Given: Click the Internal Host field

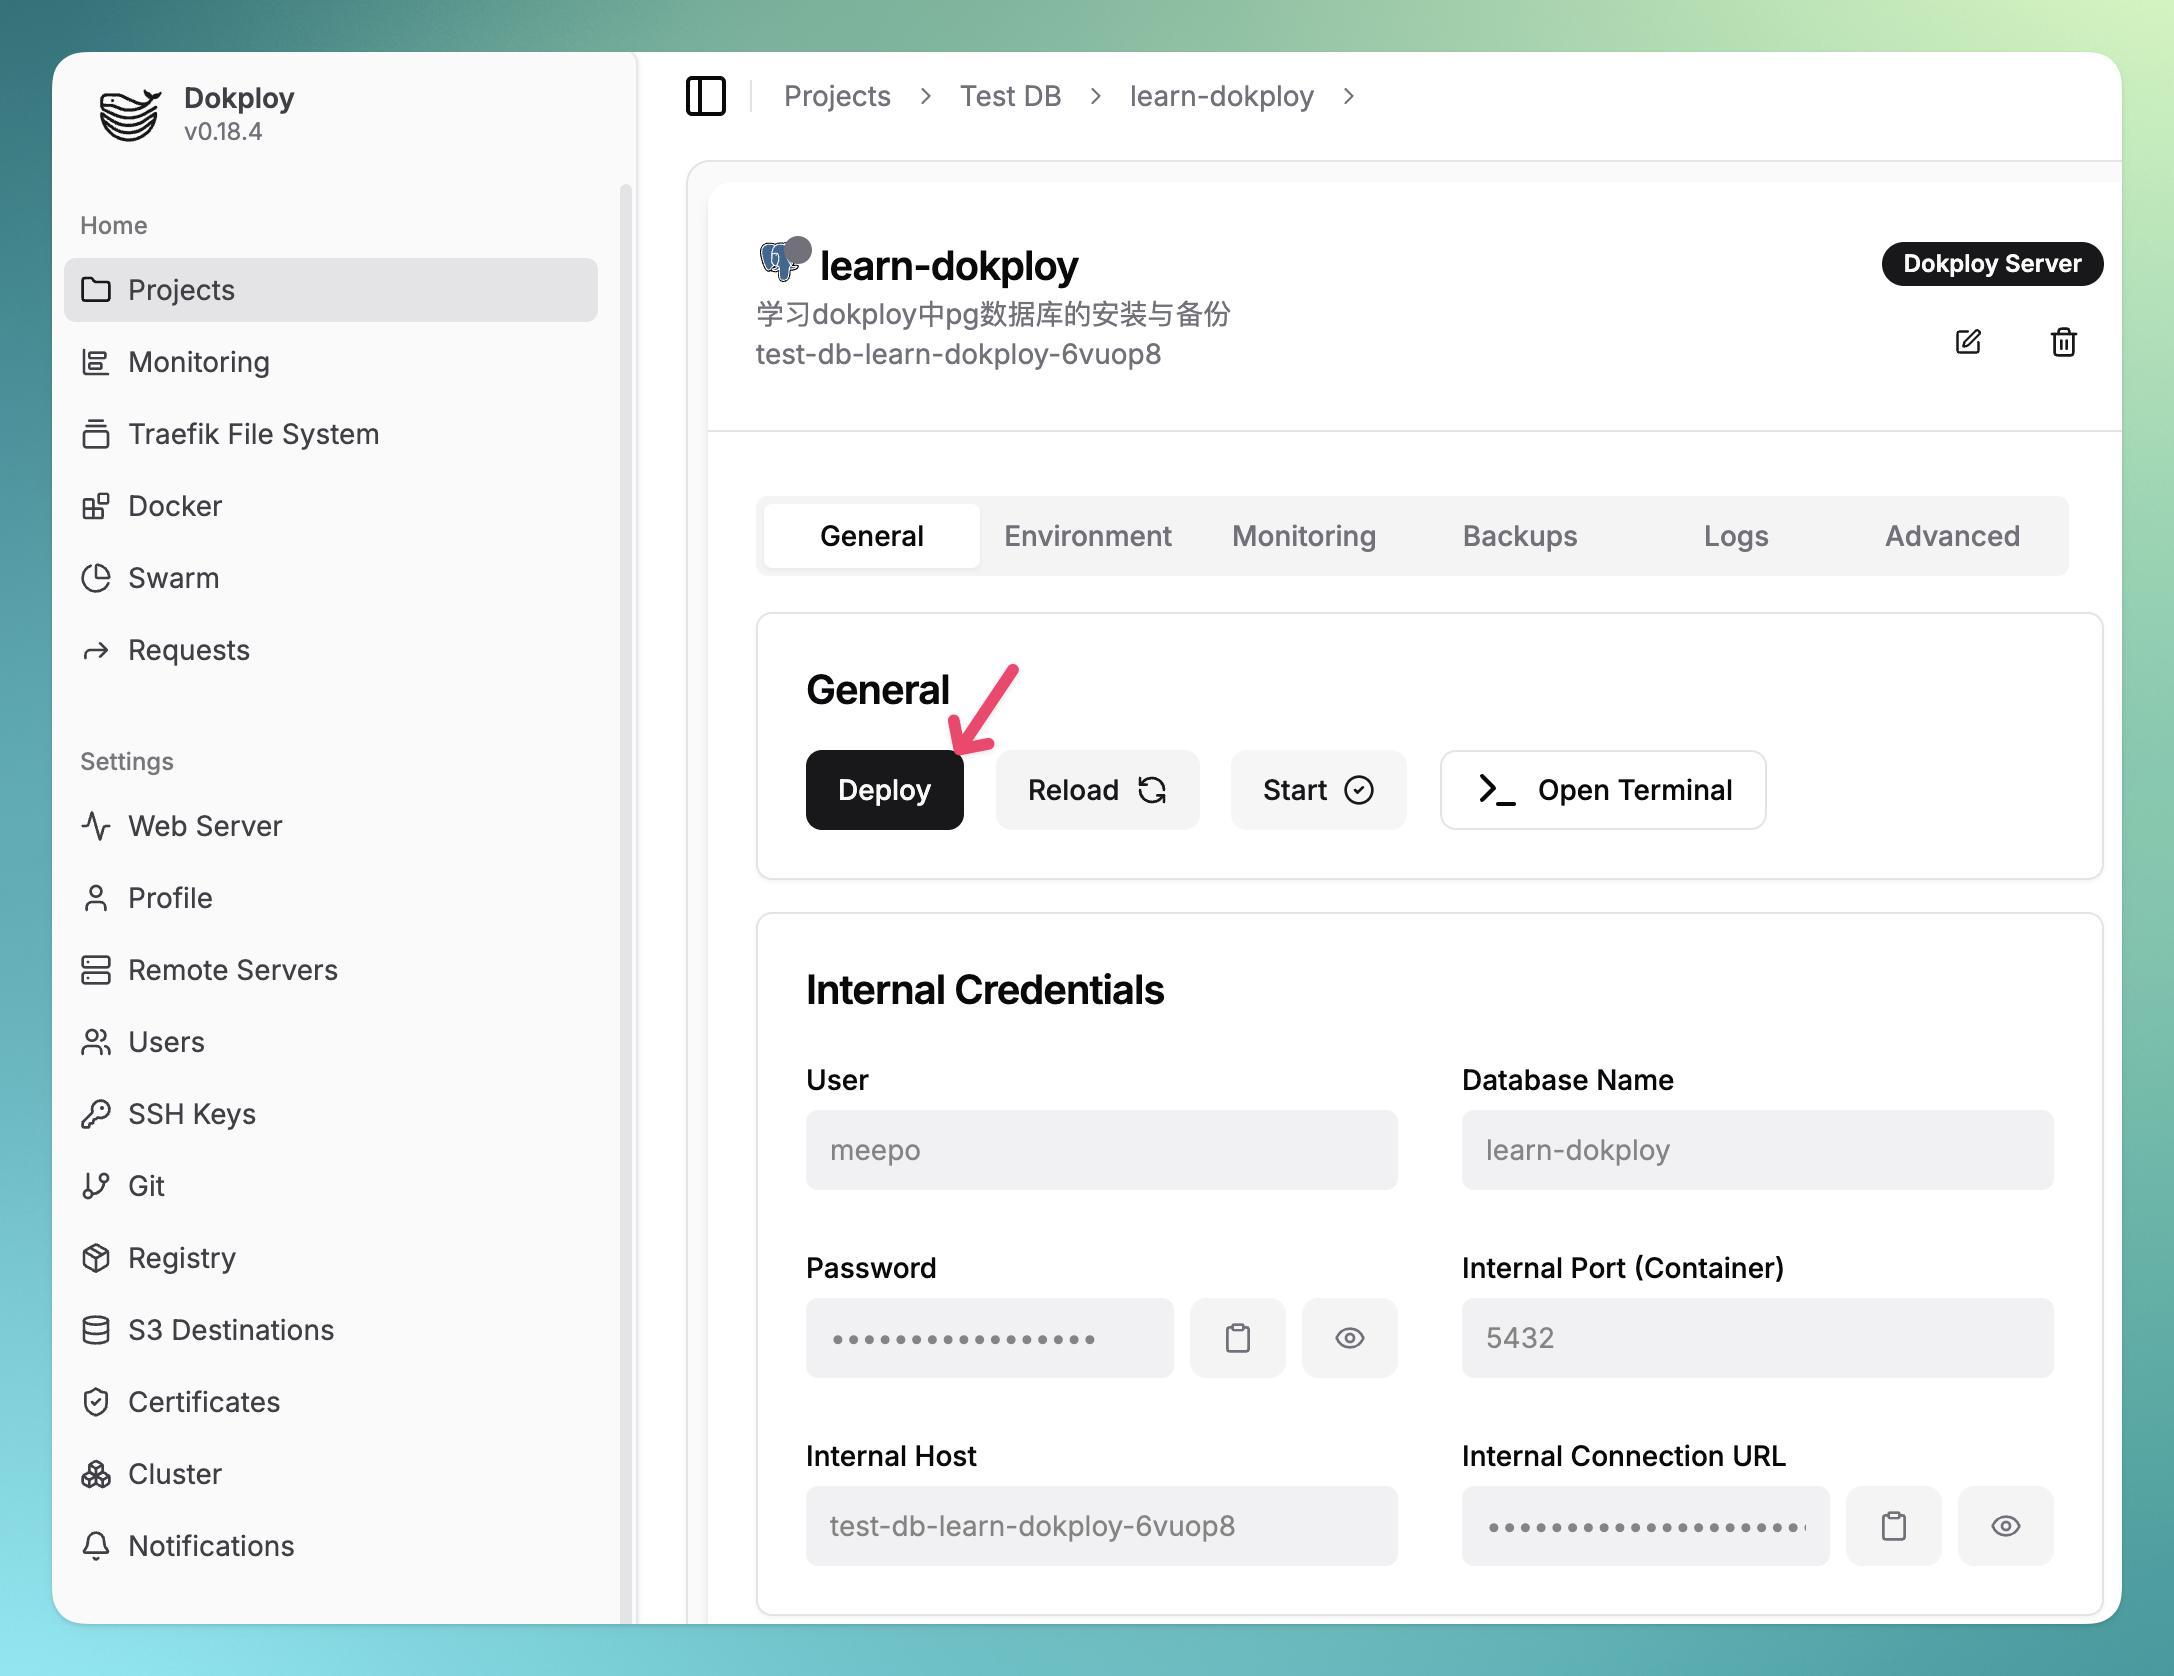Looking at the screenshot, I should pyautogui.click(x=1102, y=1526).
